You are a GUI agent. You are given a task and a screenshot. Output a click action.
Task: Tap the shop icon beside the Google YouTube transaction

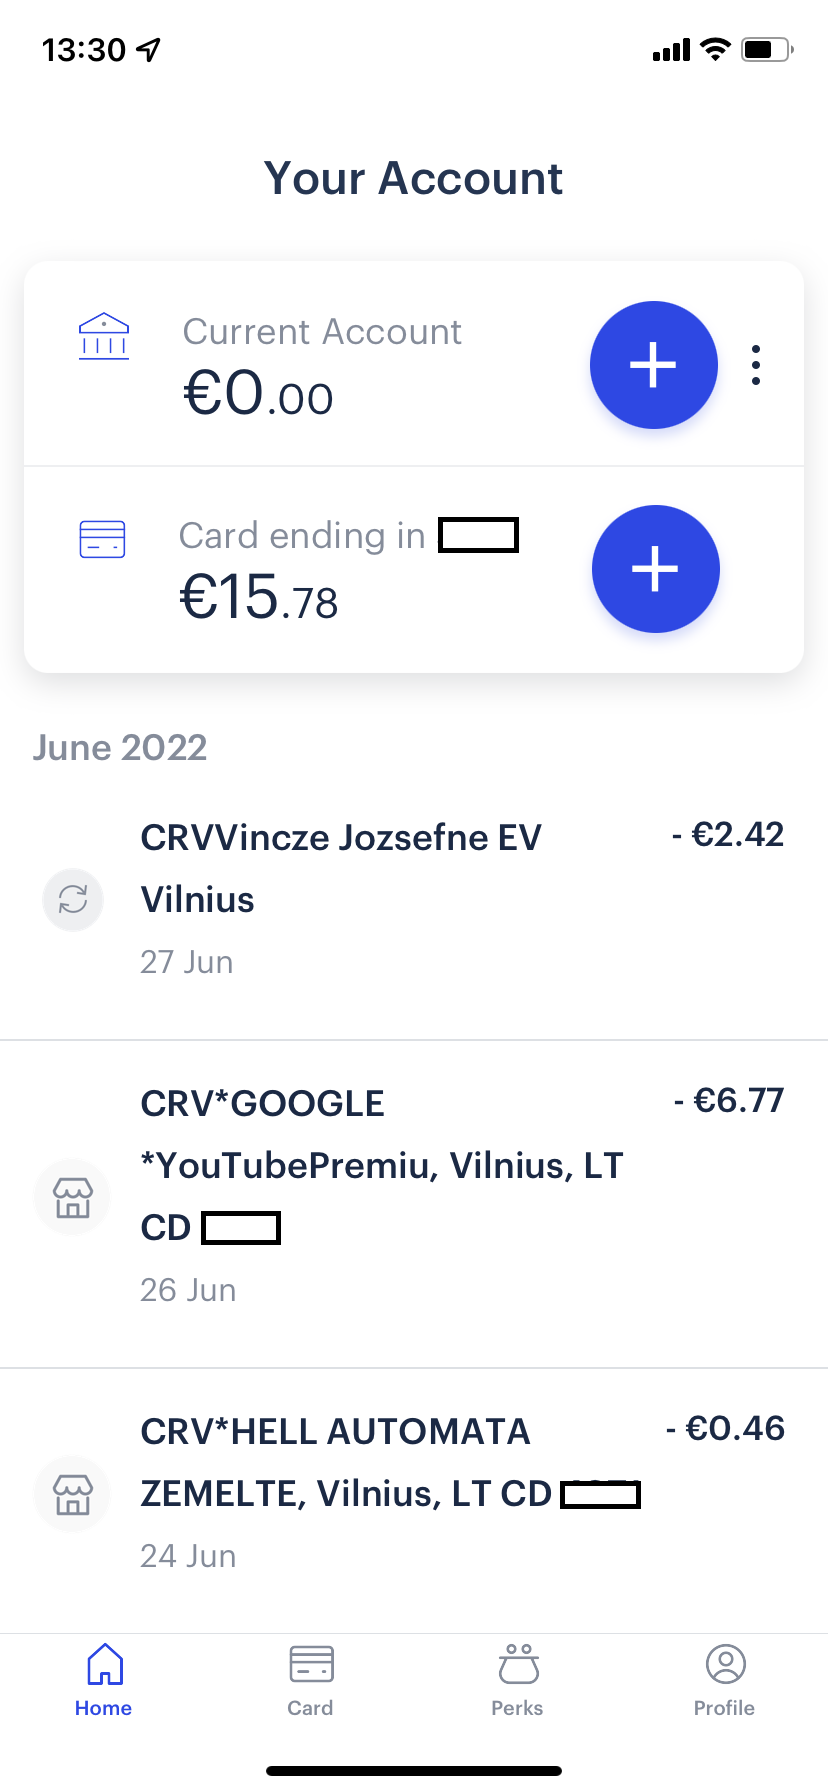73,1196
